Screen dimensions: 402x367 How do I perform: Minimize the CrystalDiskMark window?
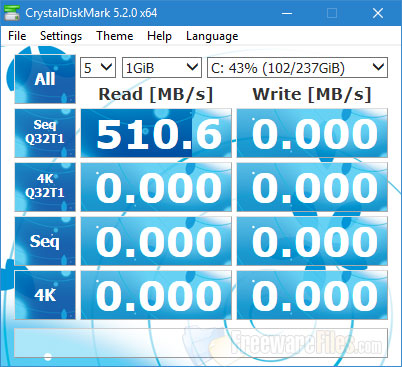pyautogui.click(x=287, y=13)
